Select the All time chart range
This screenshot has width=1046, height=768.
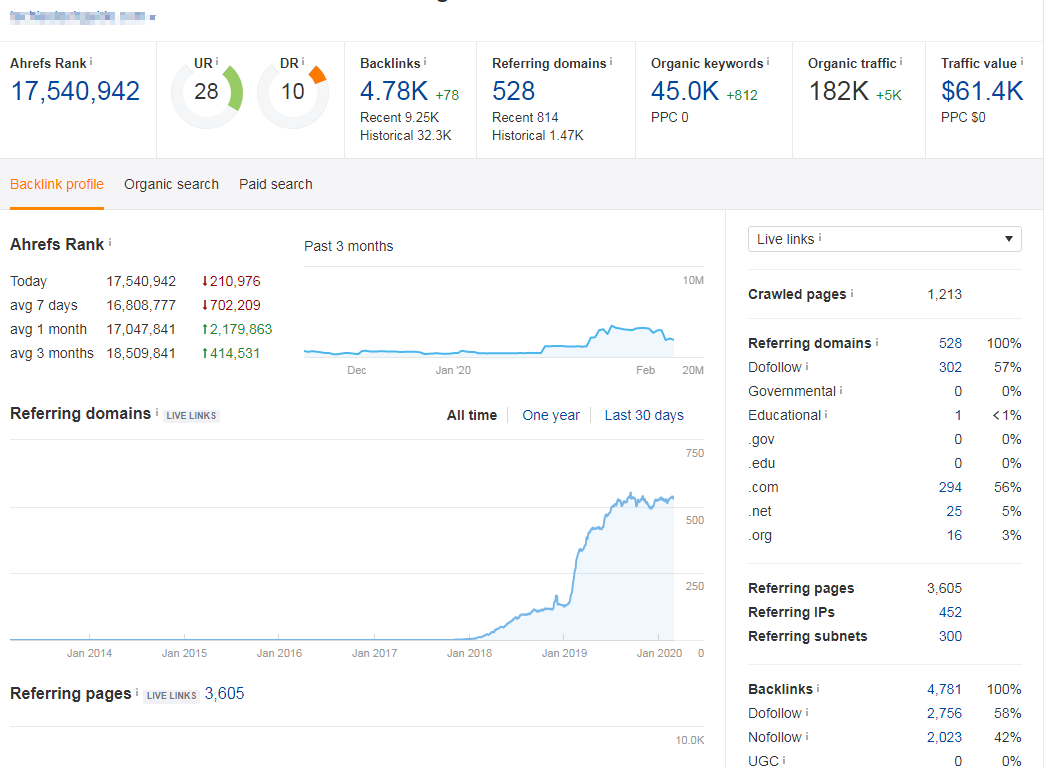tap(472, 415)
